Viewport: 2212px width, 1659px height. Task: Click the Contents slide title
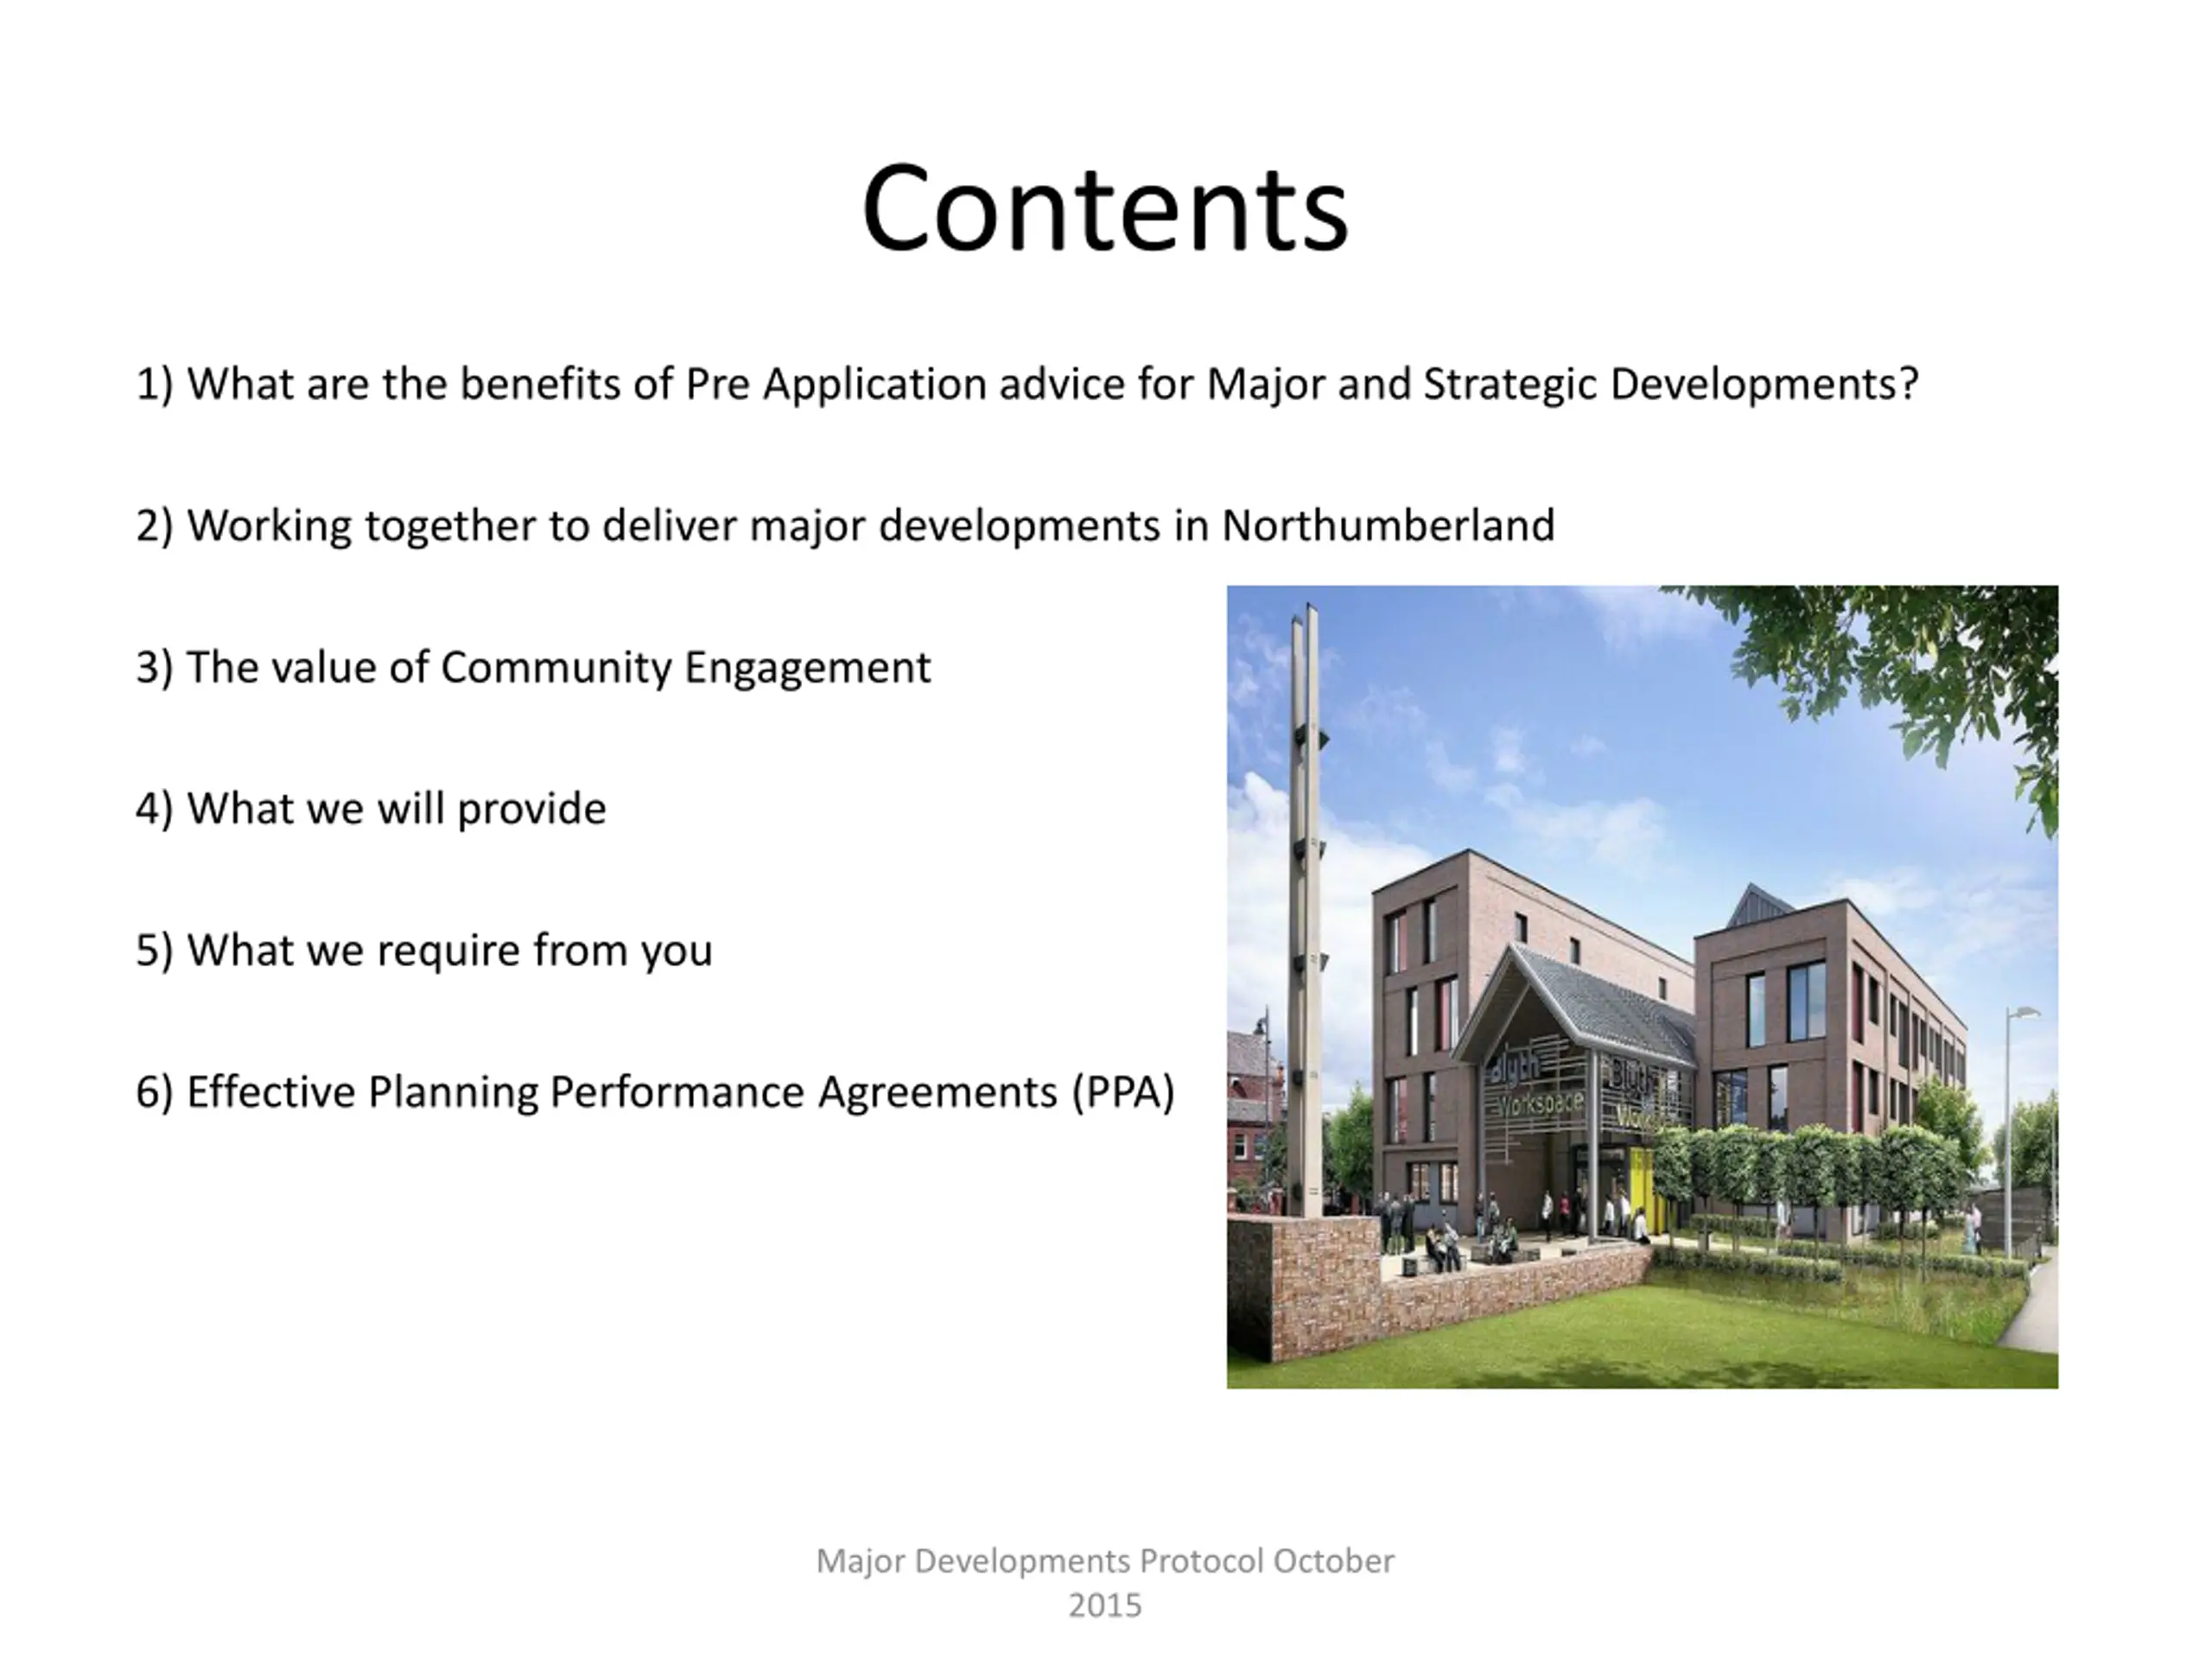(1105, 209)
